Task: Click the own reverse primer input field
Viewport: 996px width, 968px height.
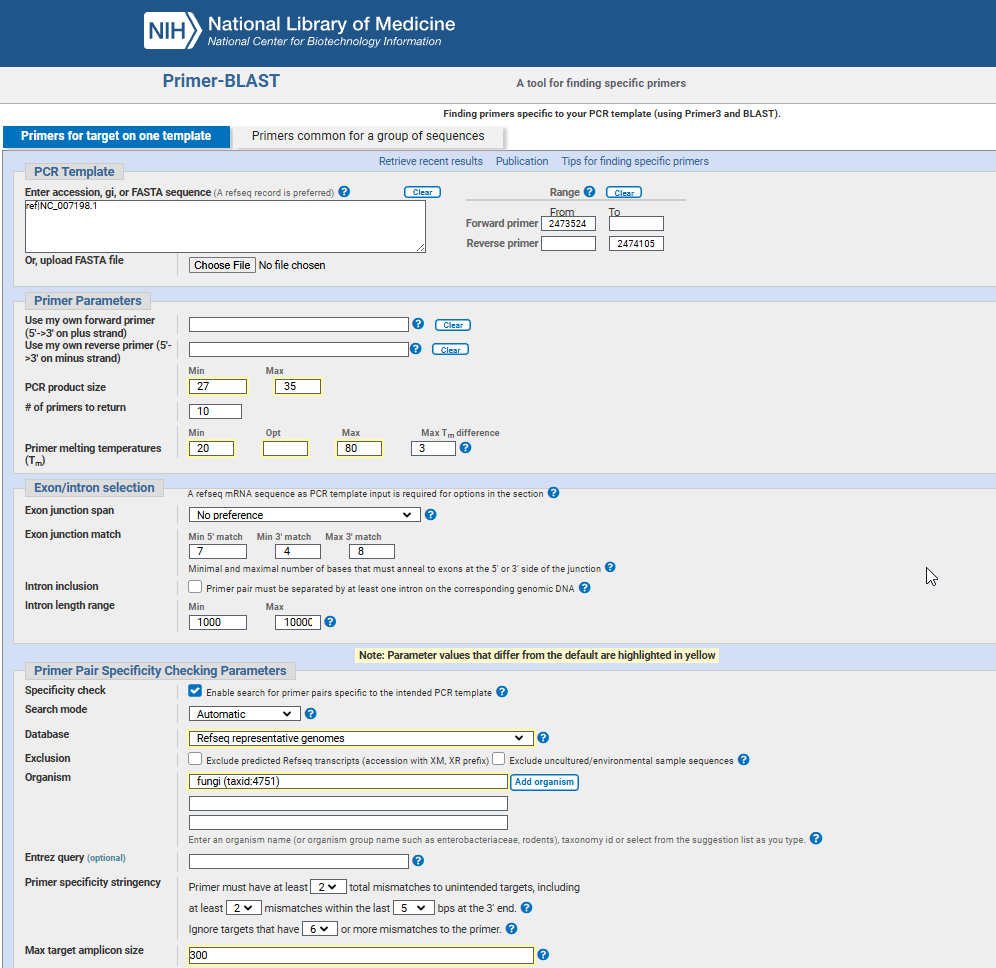Action: (299, 349)
